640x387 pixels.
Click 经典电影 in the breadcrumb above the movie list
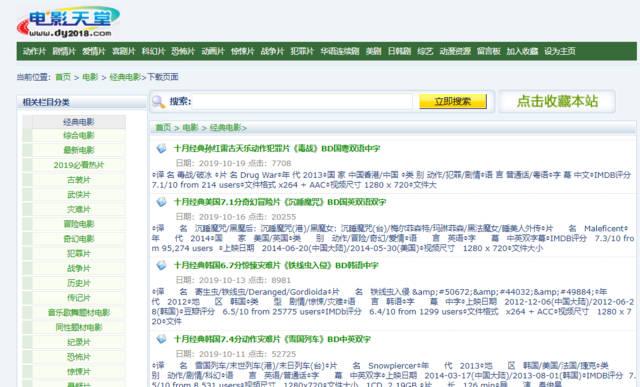tap(226, 128)
